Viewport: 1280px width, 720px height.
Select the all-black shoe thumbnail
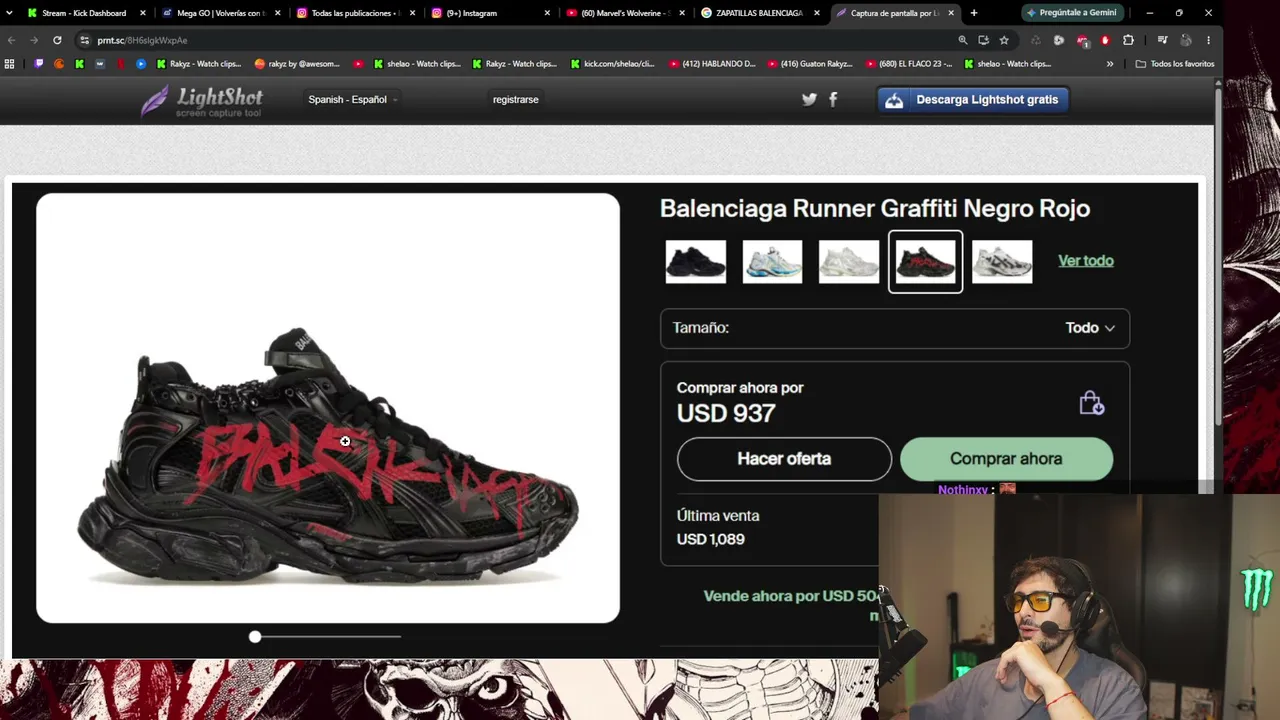point(696,262)
